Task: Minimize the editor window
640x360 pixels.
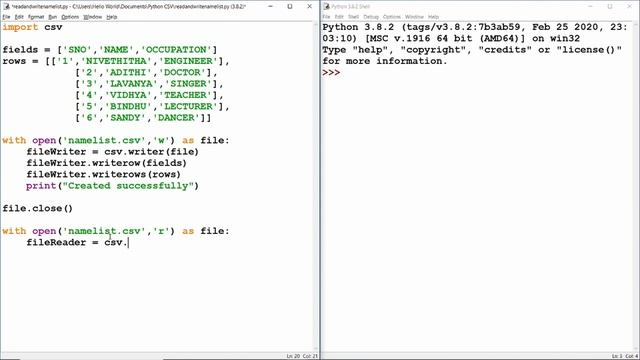Action: (270, 7)
